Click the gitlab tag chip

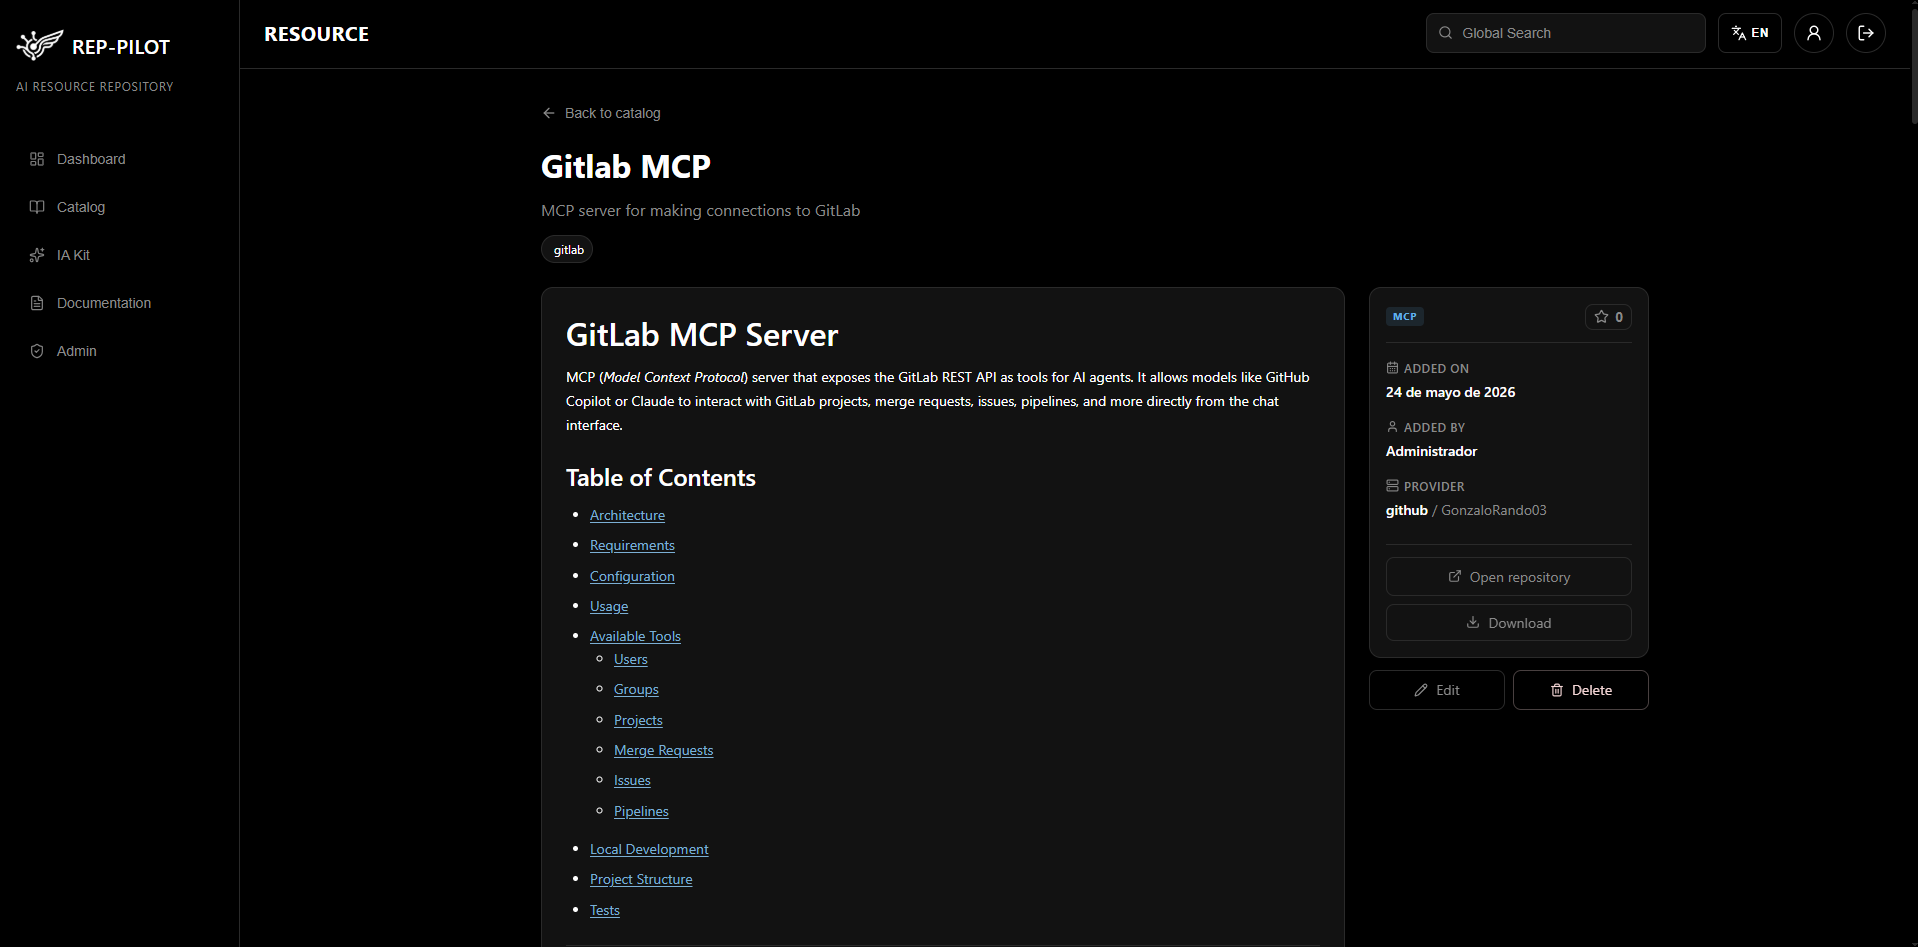point(567,250)
